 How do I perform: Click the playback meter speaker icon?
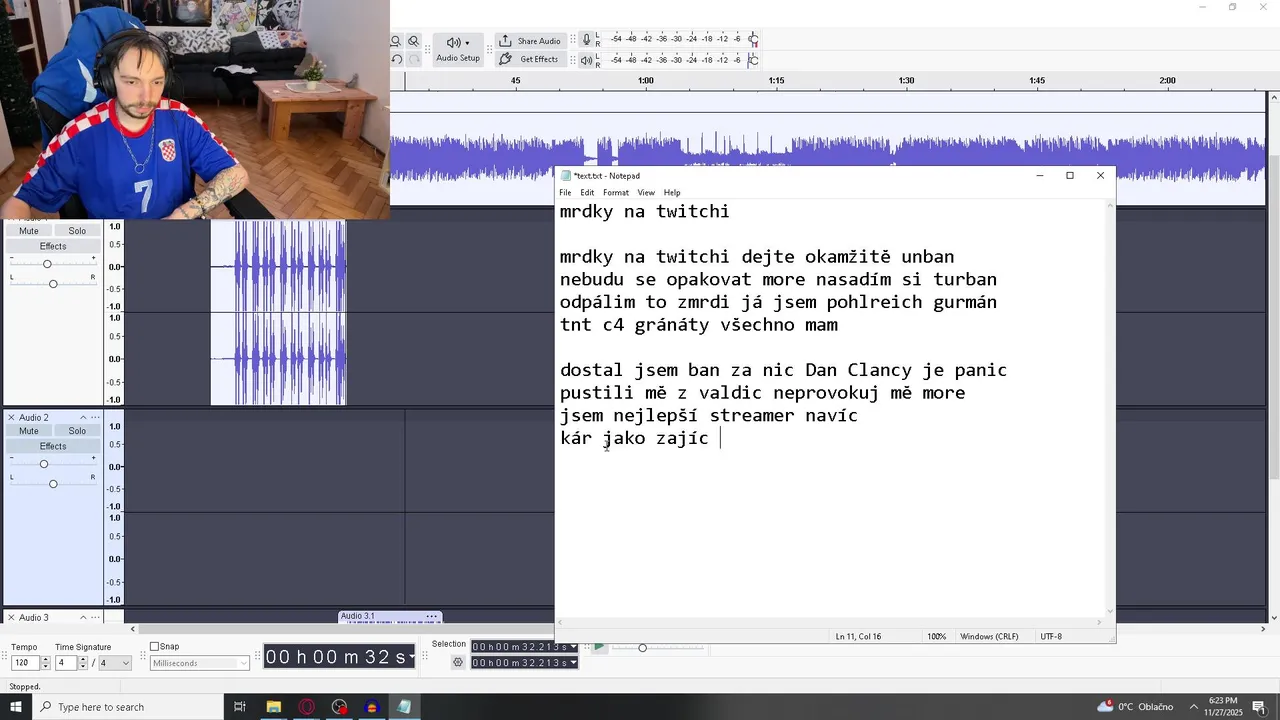point(587,59)
